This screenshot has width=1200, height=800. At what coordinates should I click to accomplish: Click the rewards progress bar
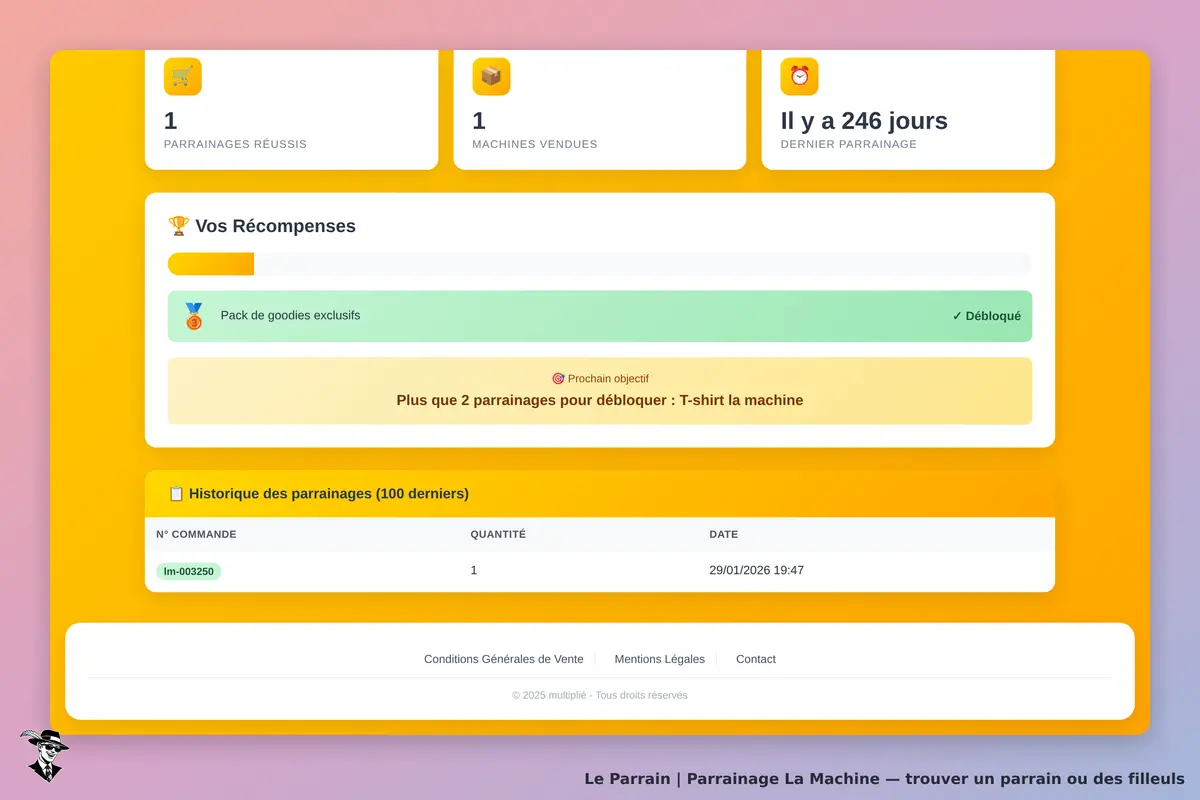pos(600,264)
